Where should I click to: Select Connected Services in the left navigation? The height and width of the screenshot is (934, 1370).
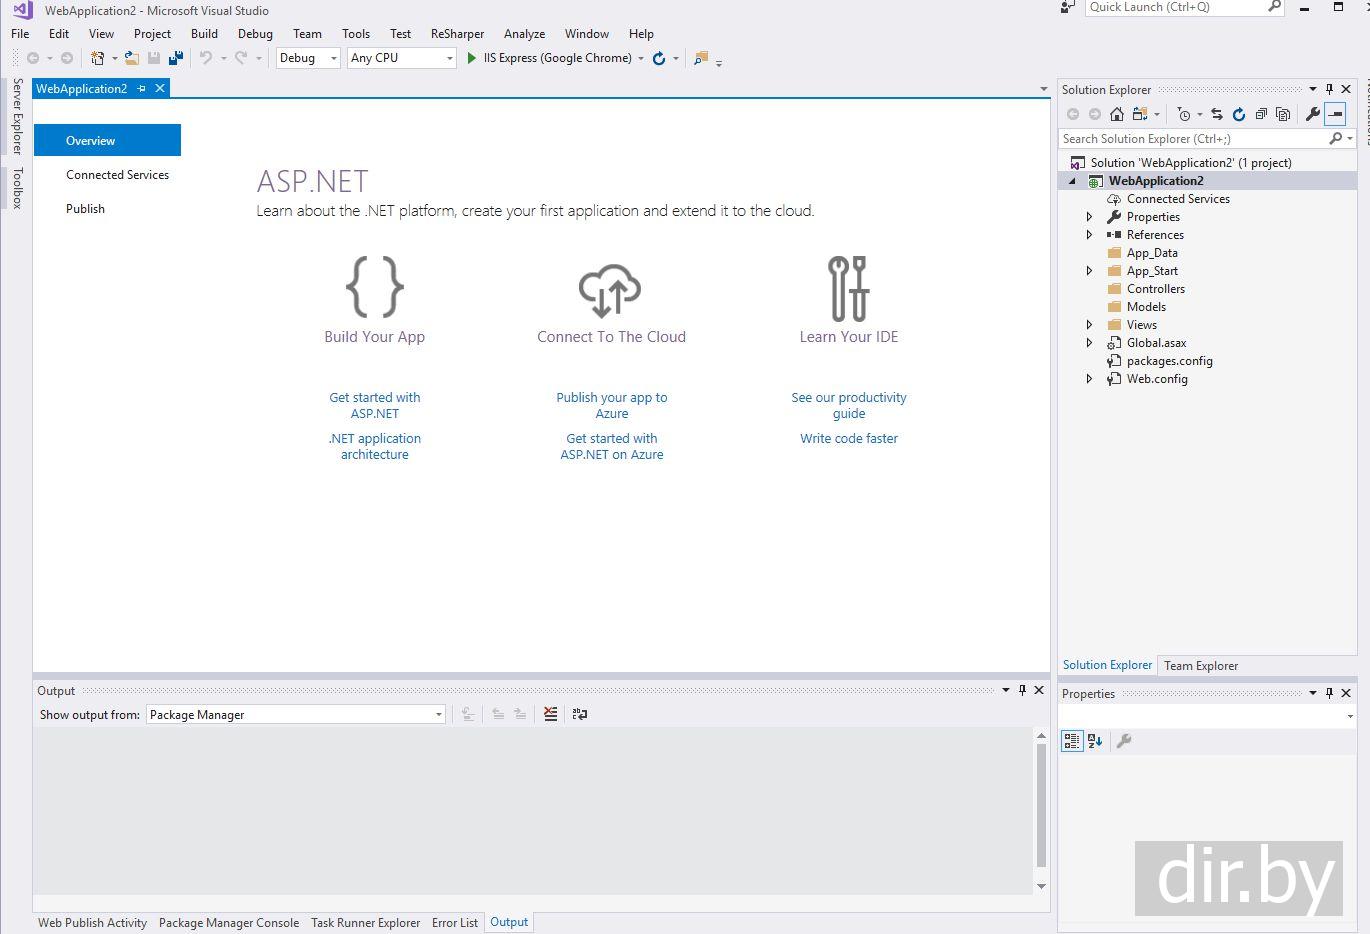(117, 175)
